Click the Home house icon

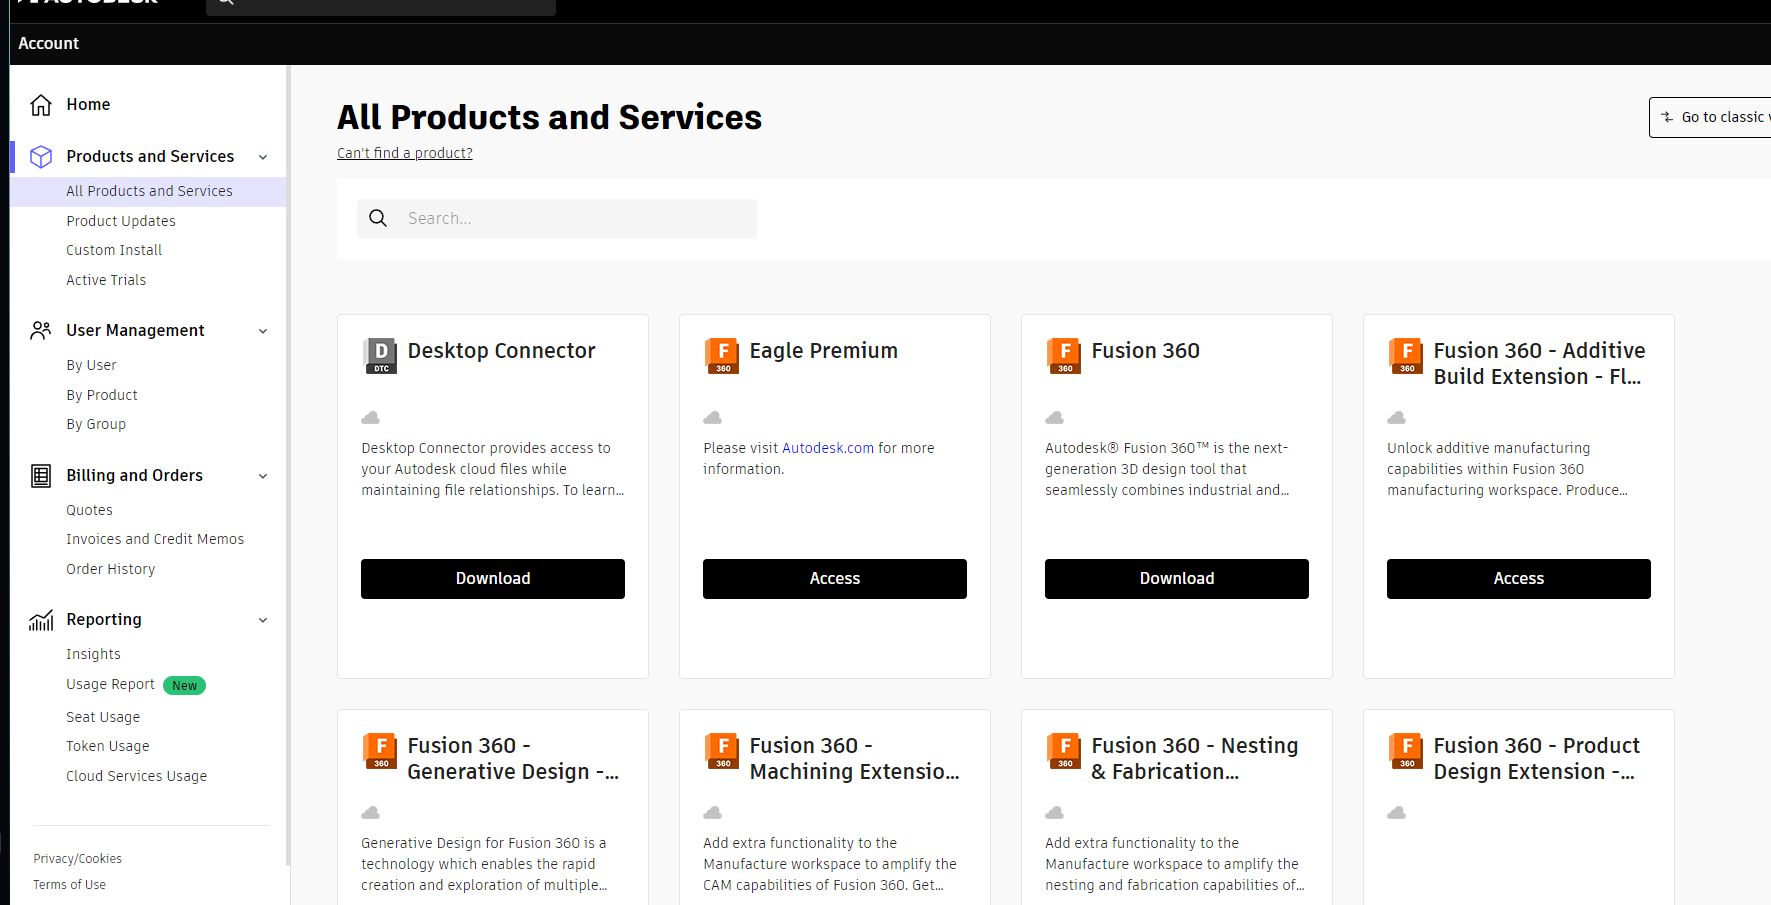coord(41,105)
